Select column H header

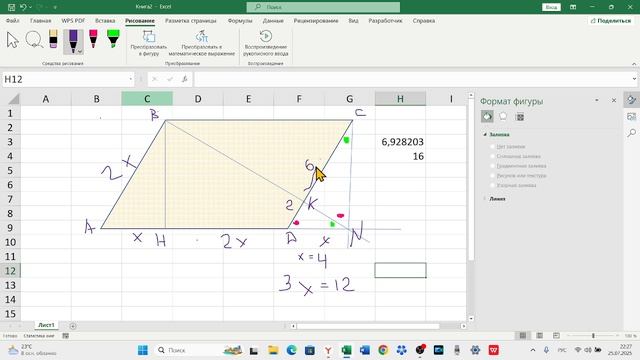tap(400, 99)
